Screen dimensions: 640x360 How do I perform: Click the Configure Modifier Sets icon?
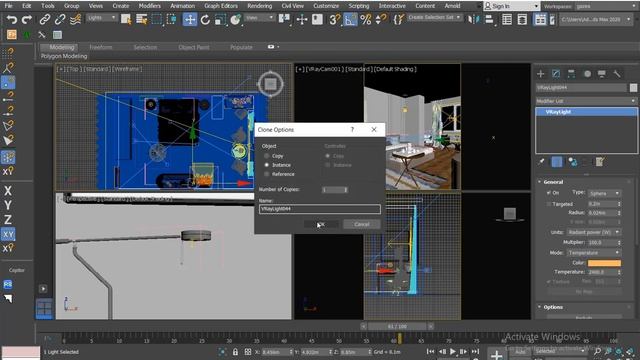pyautogui.click(x=600, y=162)
